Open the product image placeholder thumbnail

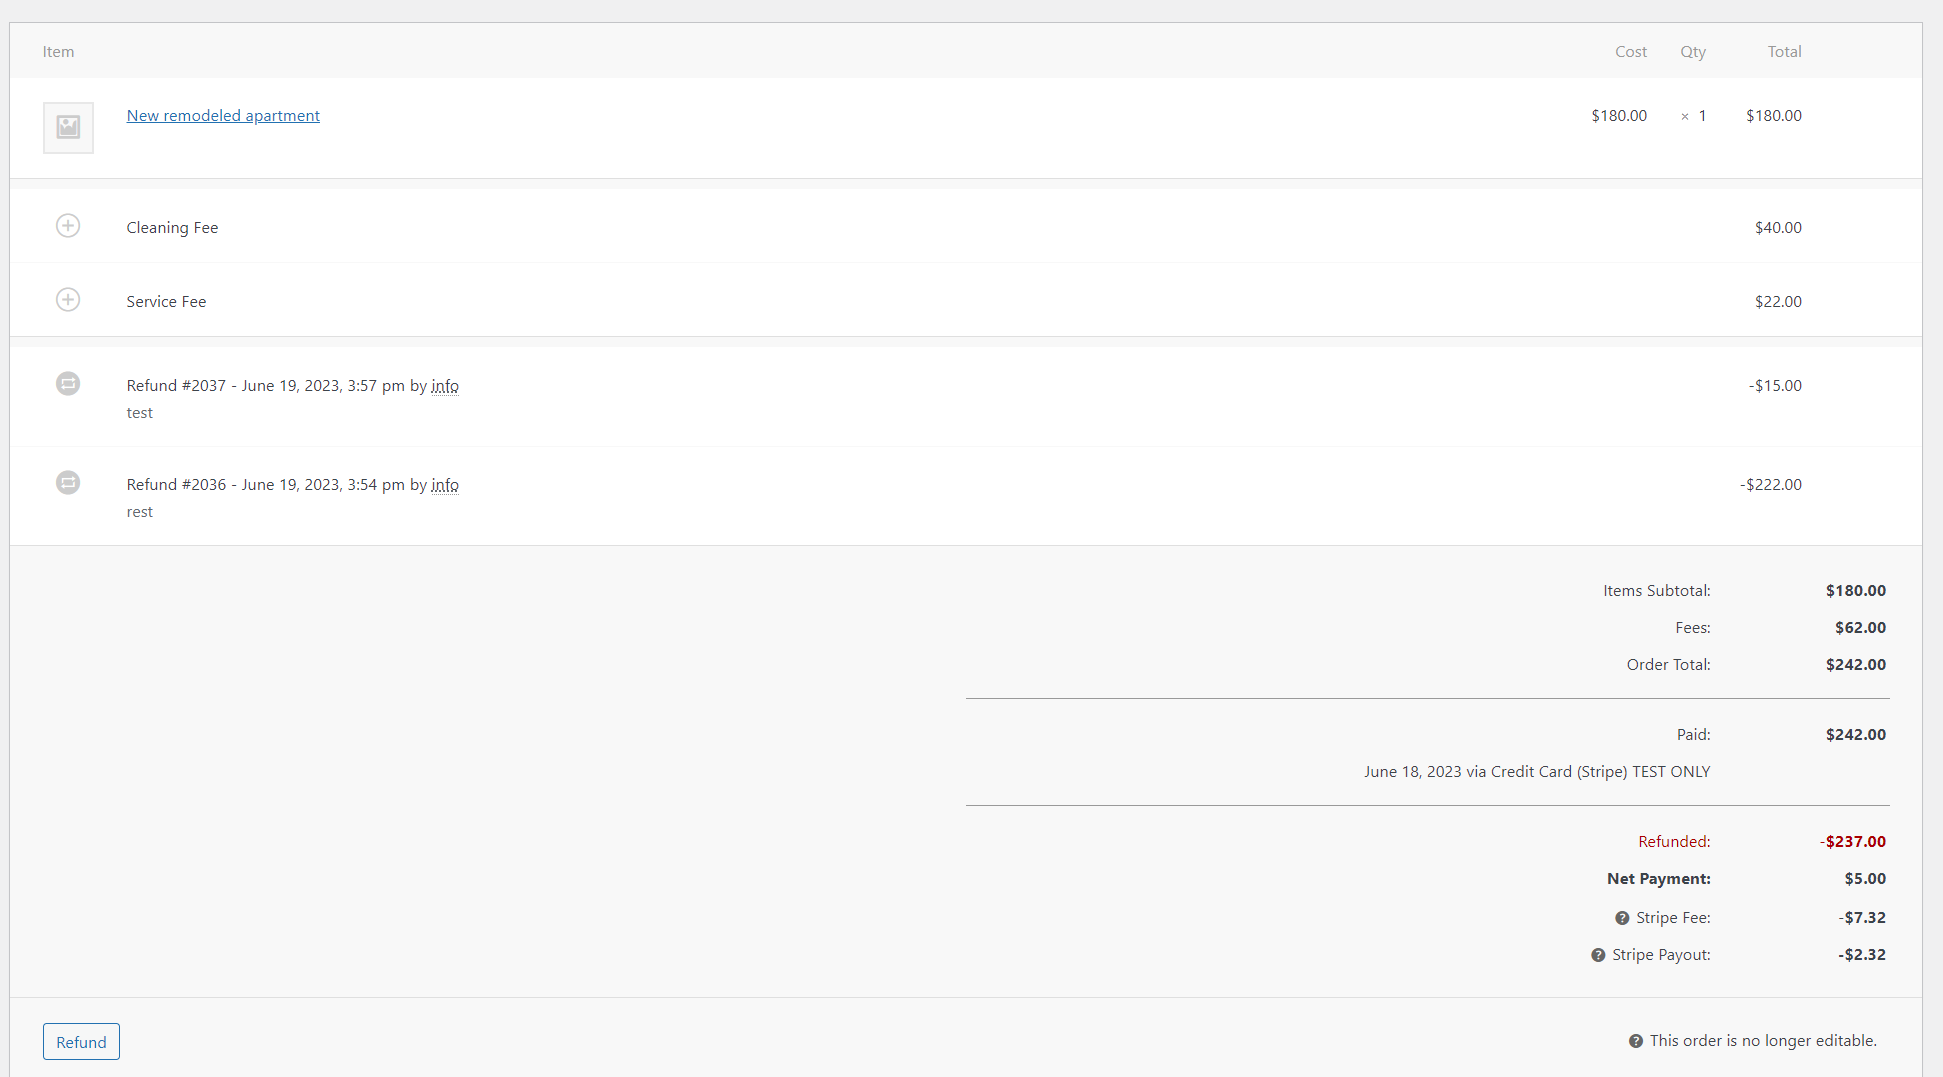(x=68, y=127)
